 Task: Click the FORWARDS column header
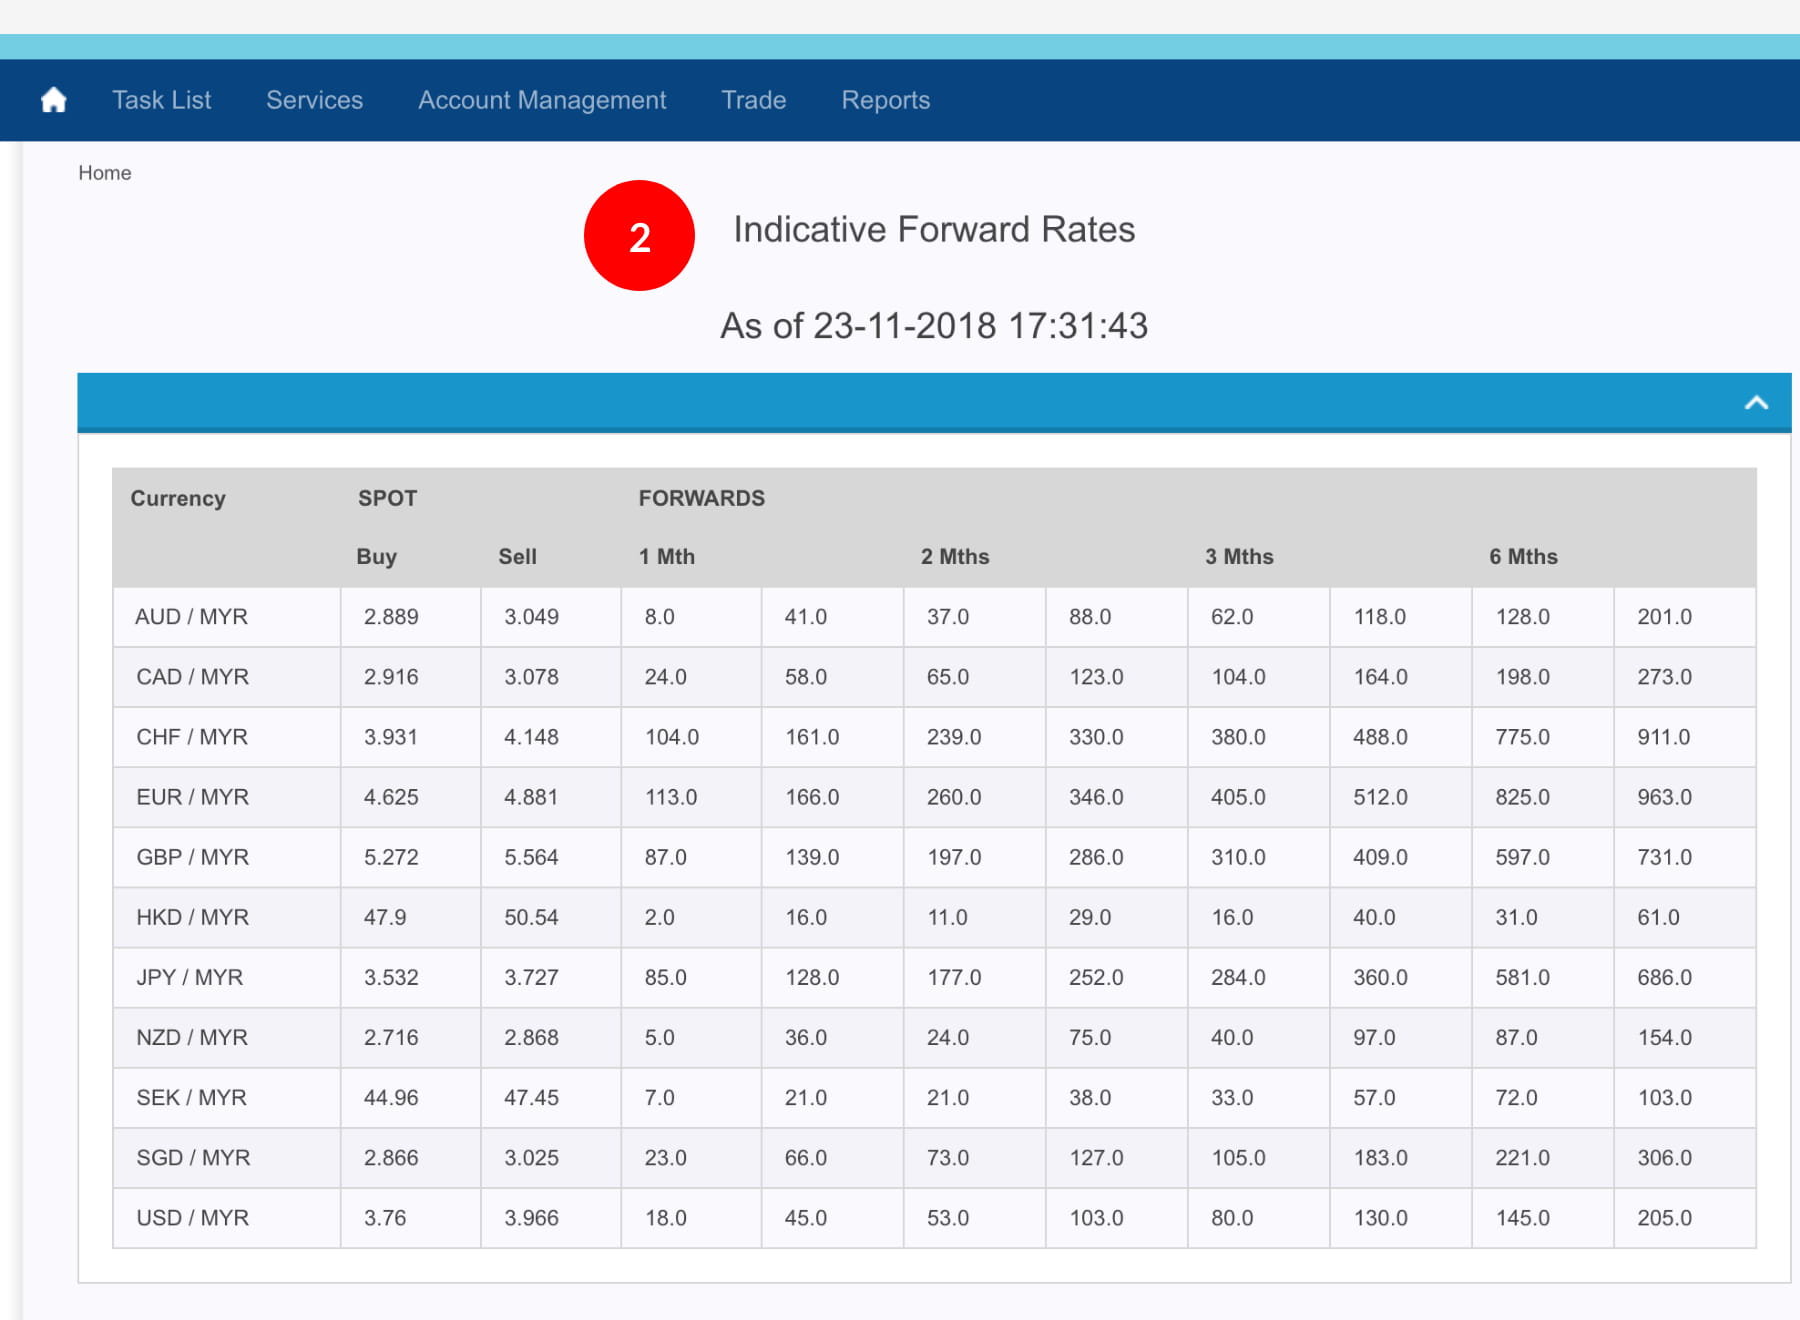click(x=701, y=498)
